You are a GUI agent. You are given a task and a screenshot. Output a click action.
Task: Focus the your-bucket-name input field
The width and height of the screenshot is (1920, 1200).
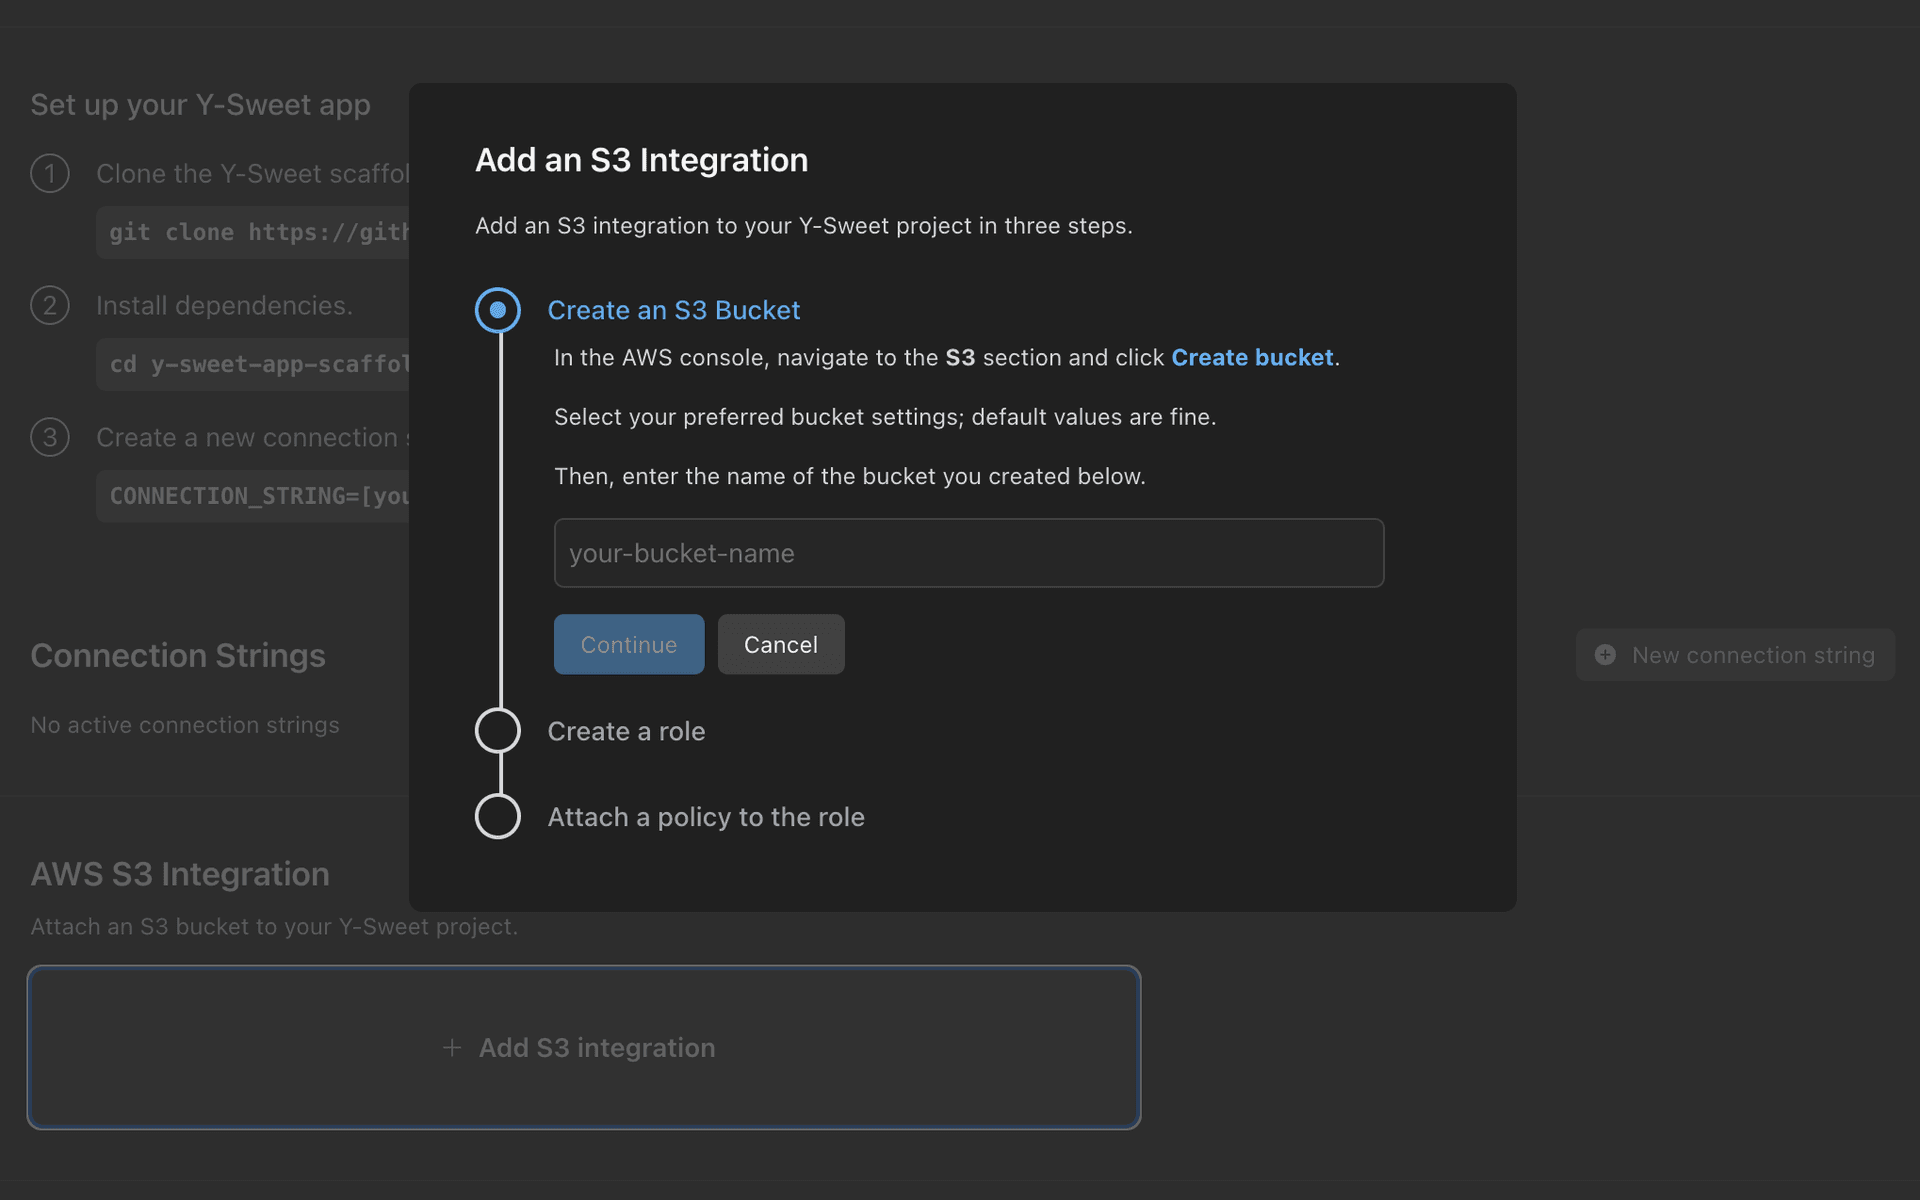coord(969,553)
